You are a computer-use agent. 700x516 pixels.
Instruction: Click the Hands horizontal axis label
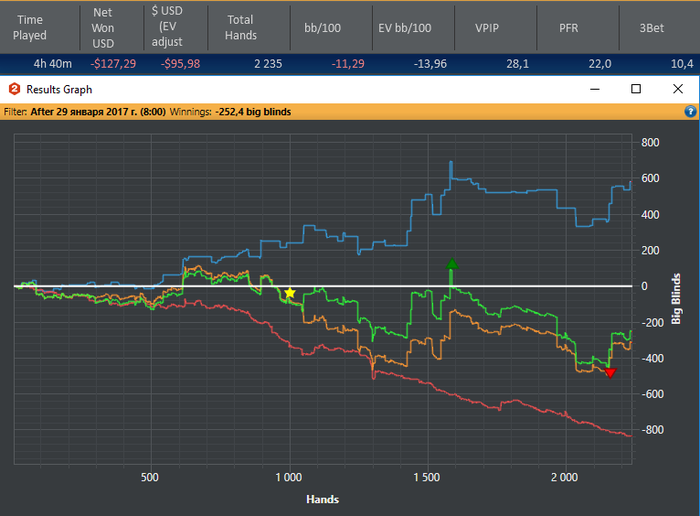coord(322,499)
